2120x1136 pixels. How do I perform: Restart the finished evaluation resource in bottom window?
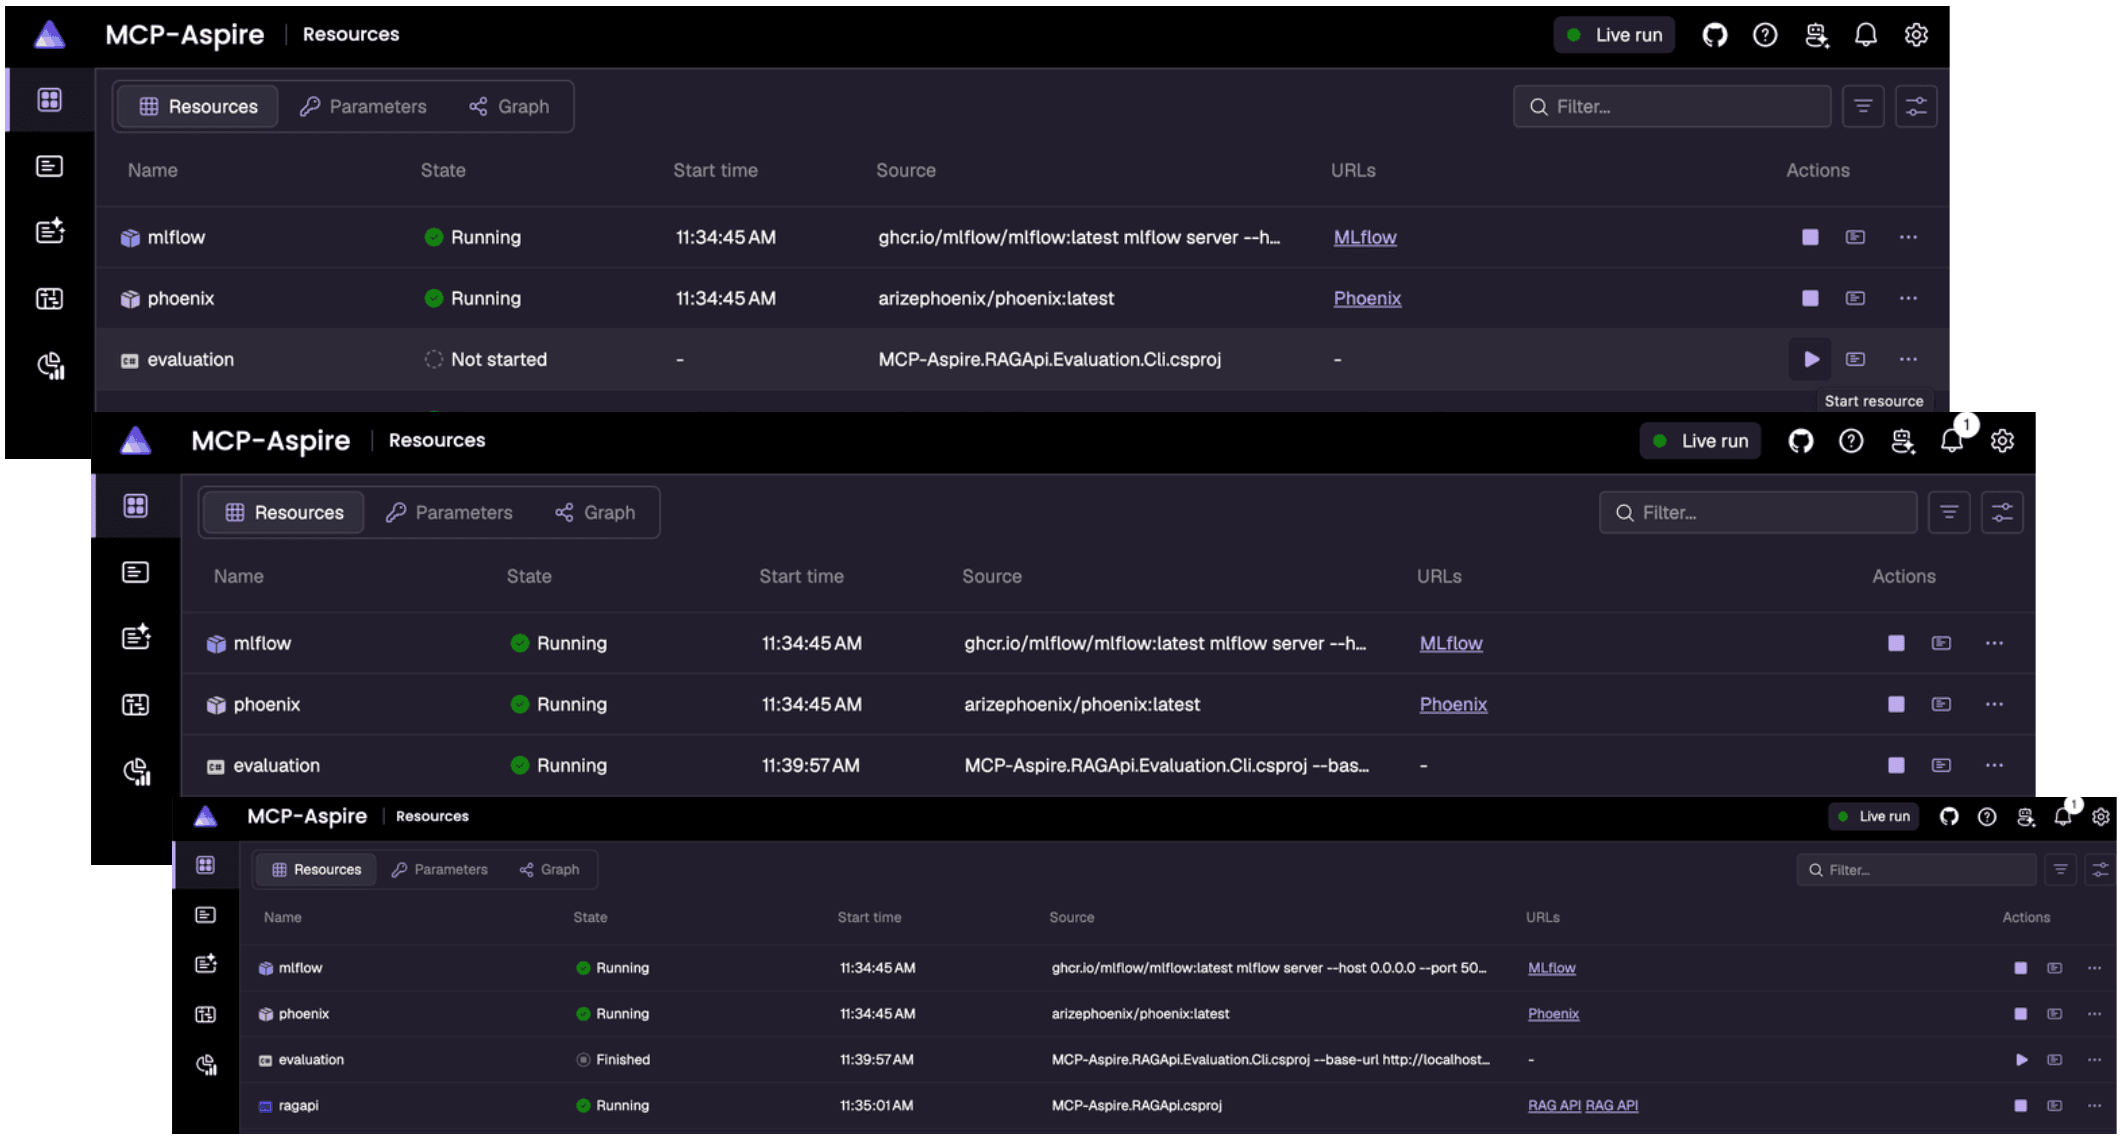[2021, 1059]
